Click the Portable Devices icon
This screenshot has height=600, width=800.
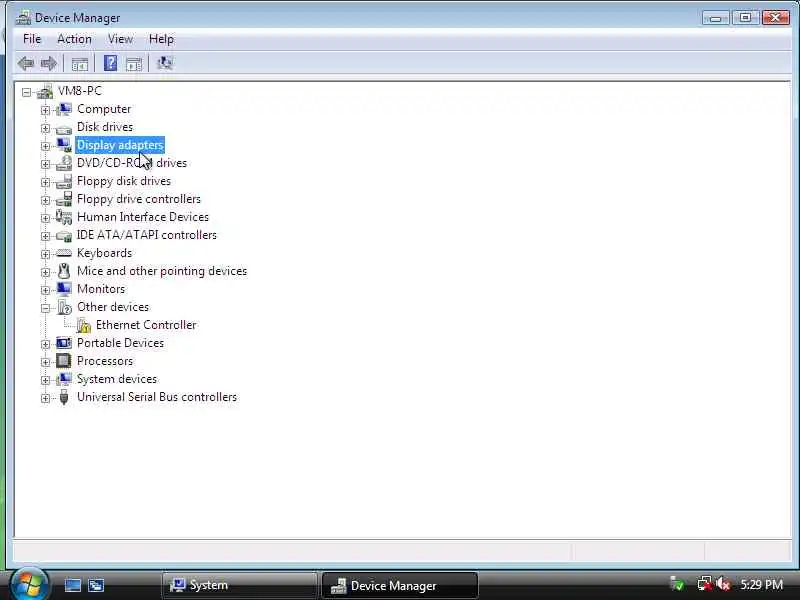[64, 343]
